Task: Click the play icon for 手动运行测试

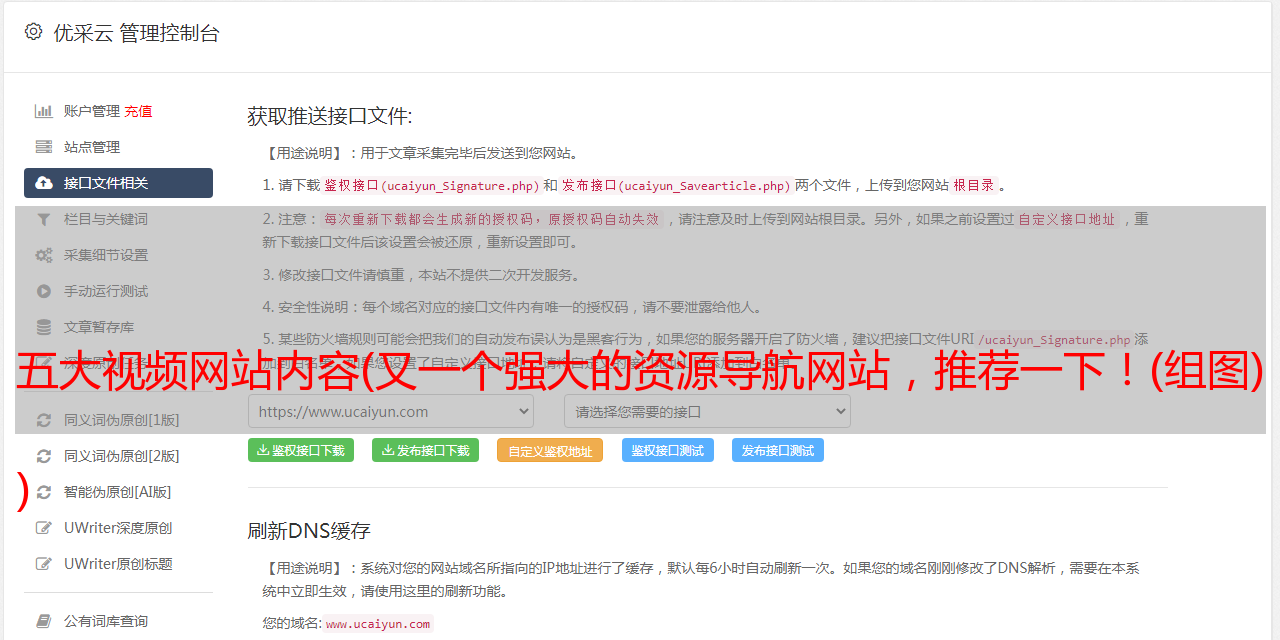Action: pos(44,291)
